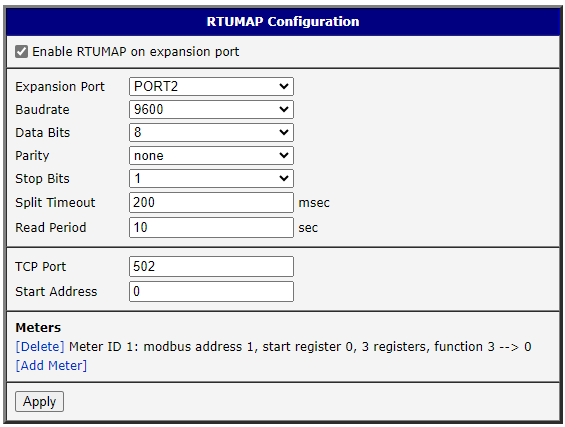Delete Meter ID 1 via Delete link
Viewport: 565px width, 427px height.
pyautogui.click(x=40, y=347)
